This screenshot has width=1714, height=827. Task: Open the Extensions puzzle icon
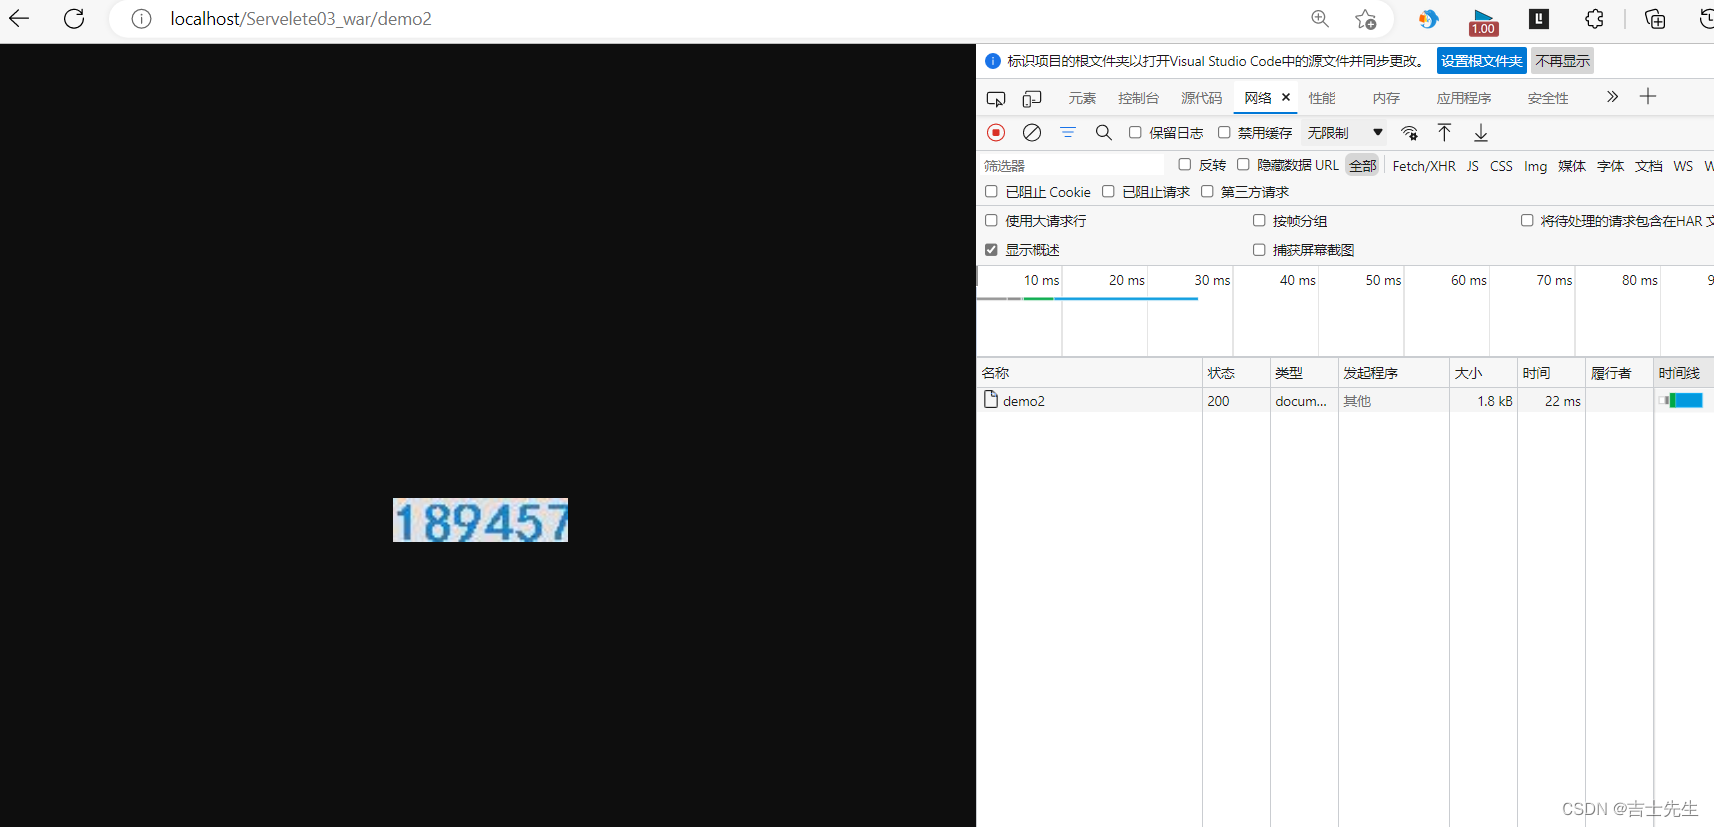pyautogui.click(x=1594, y=19)
